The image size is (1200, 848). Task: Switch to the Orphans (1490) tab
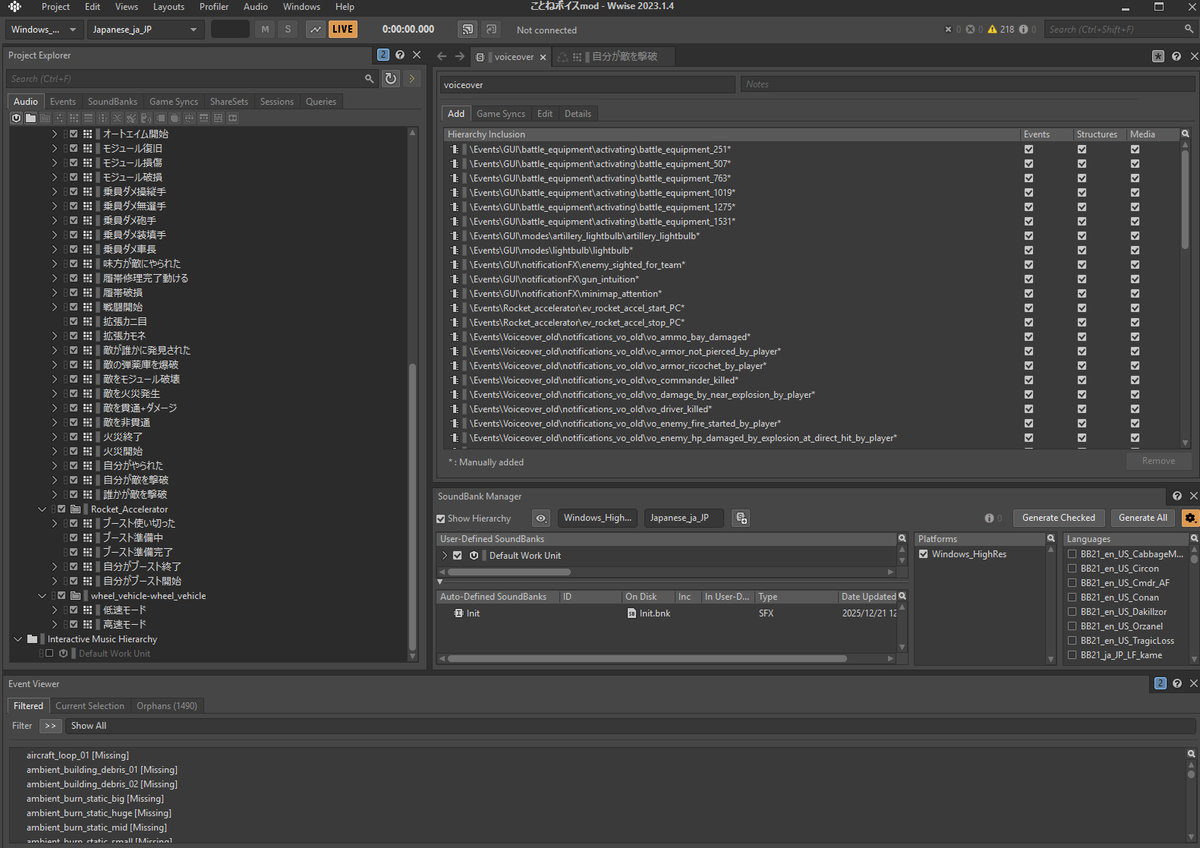tap(167, 705)
